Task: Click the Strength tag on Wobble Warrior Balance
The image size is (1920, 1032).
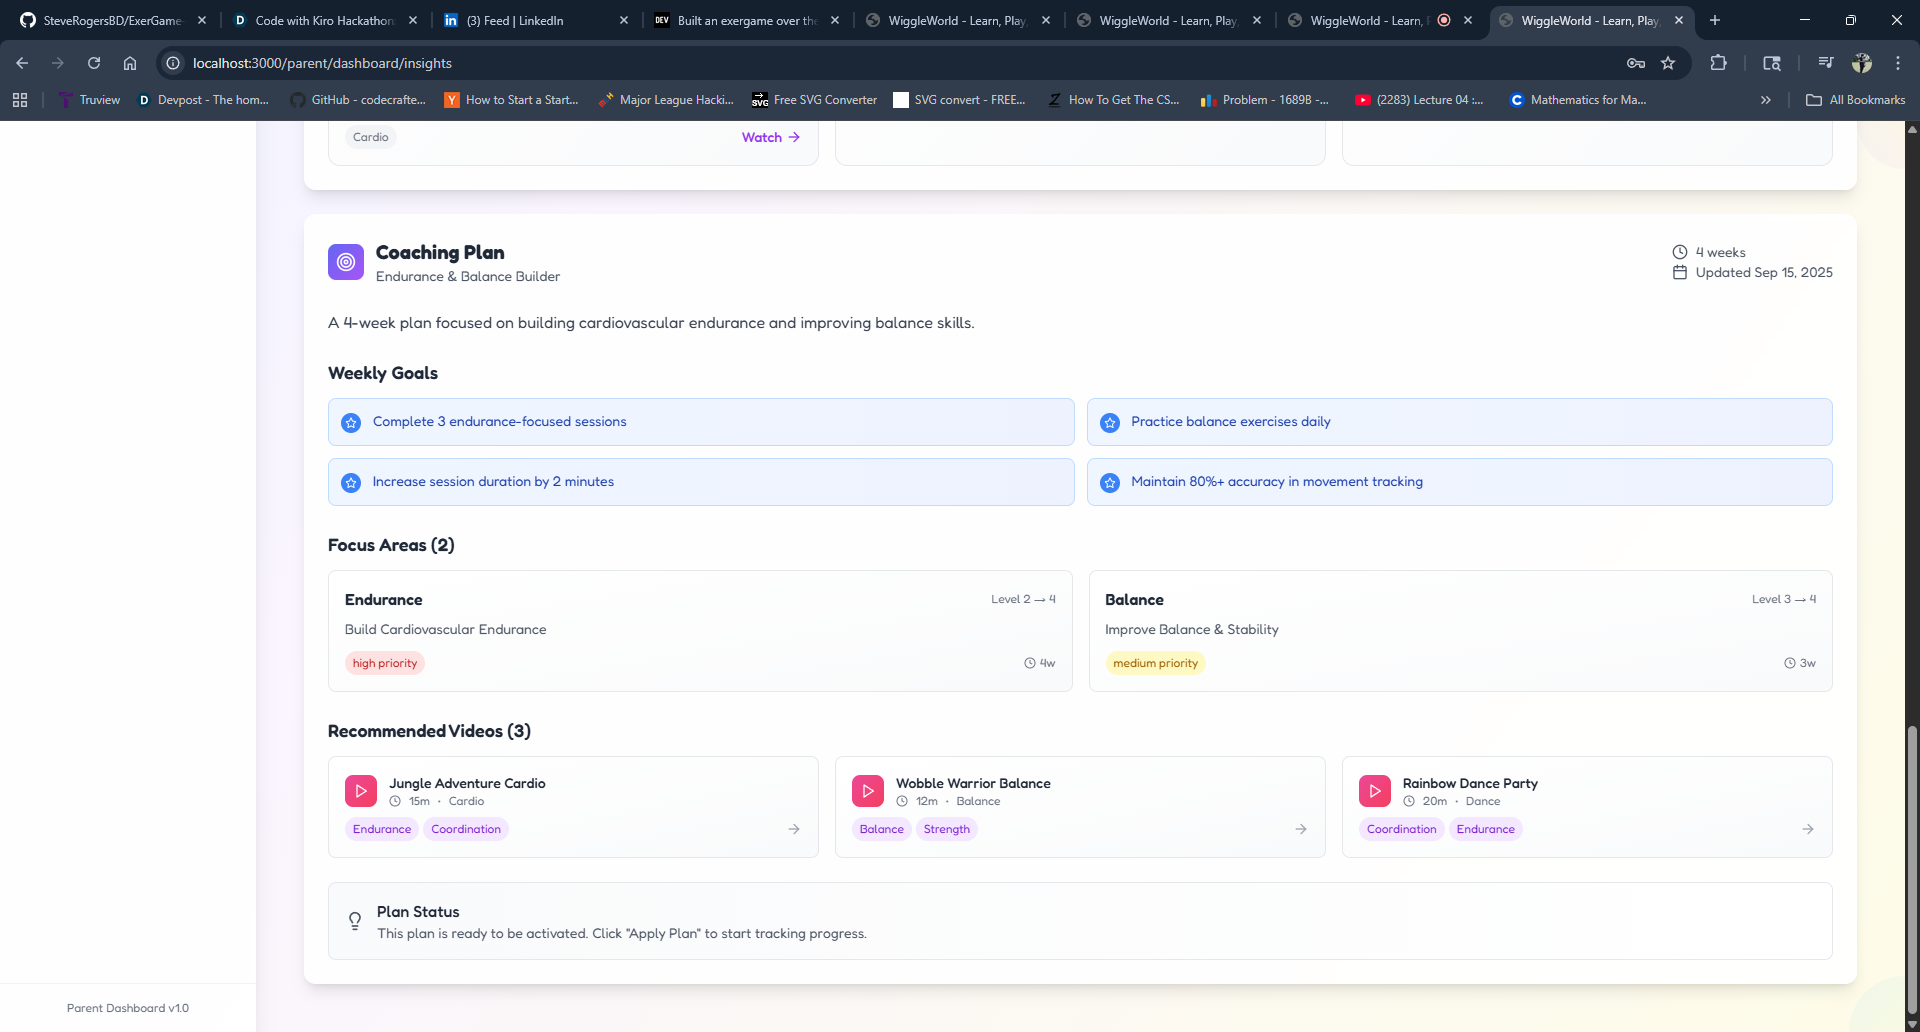Action: [x=947, y=829]
